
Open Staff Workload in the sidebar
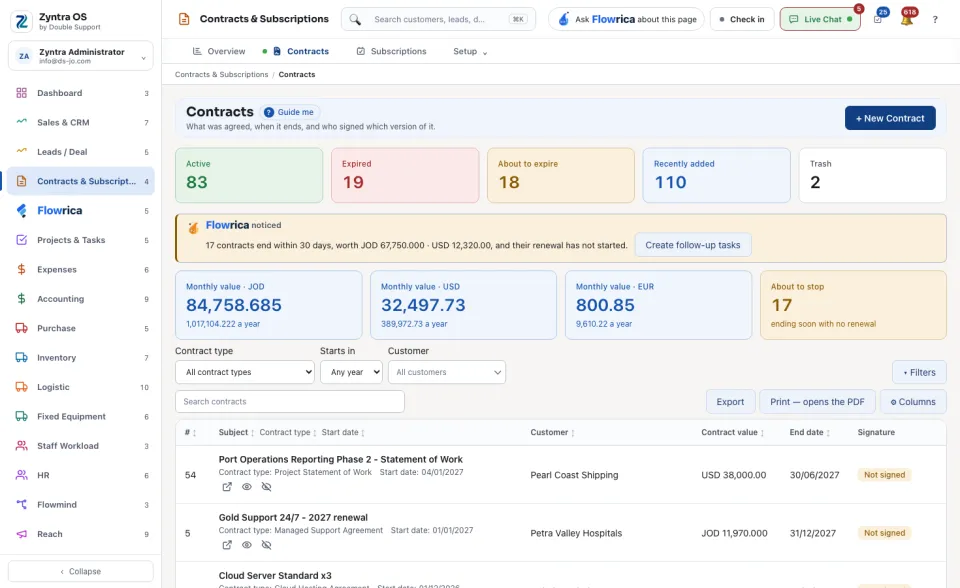81,446
